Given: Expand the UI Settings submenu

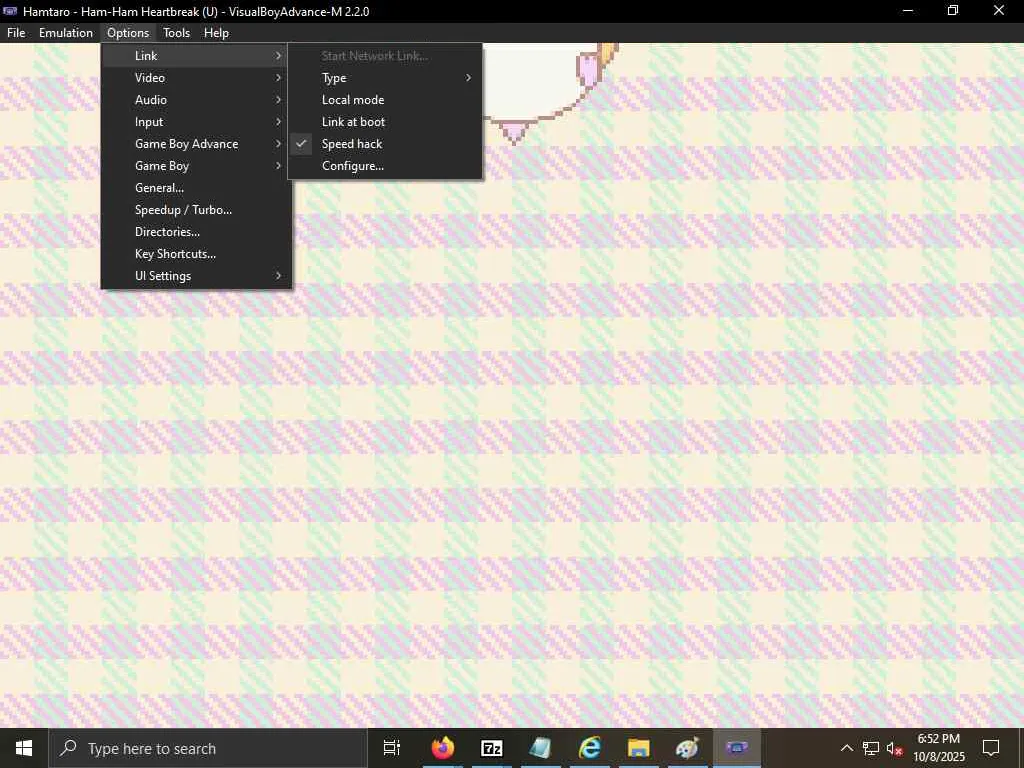Looking at the screenshot, I should pos(196,276).
